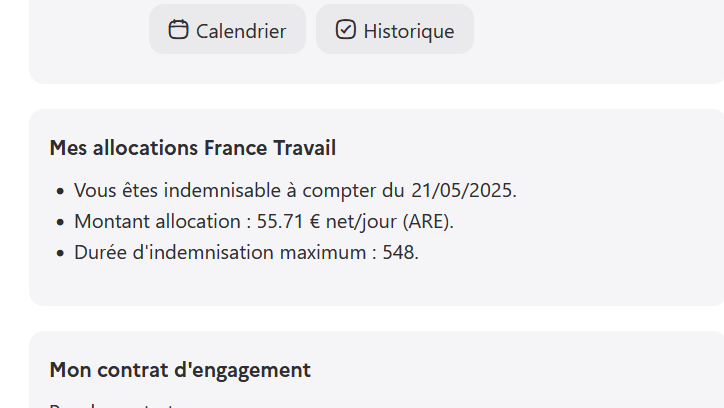The height and width of the screenshot is (408, 724).
Task: Select the 'Mon contrat d'engagement' heading
Action: [180, 370]
